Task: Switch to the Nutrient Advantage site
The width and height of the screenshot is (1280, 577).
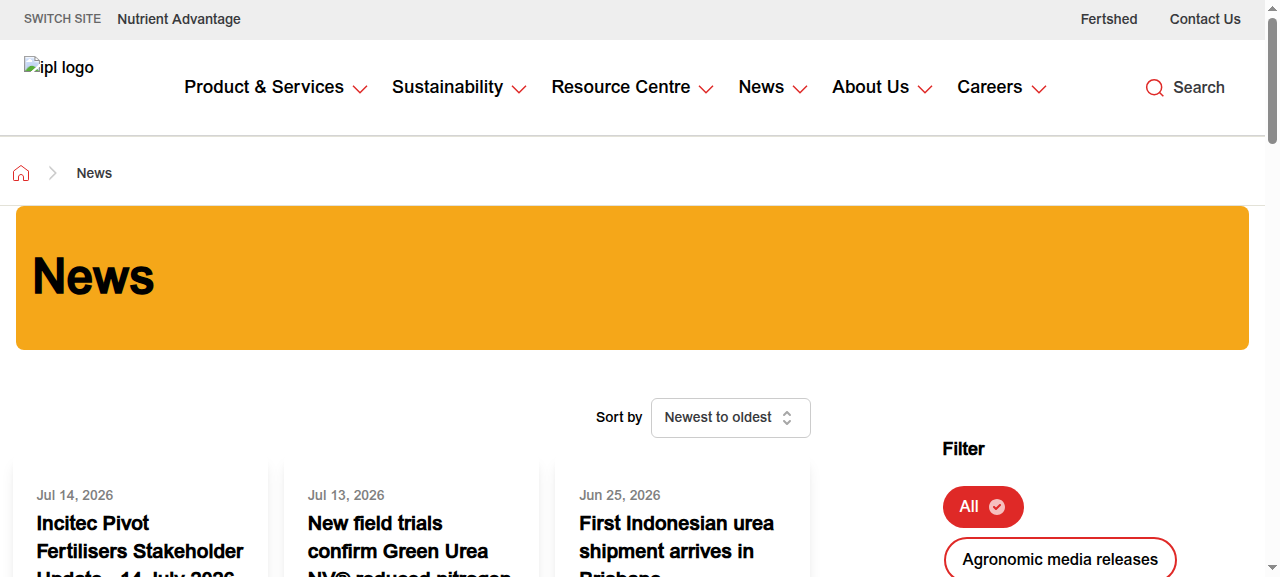Action: [179, 19]
